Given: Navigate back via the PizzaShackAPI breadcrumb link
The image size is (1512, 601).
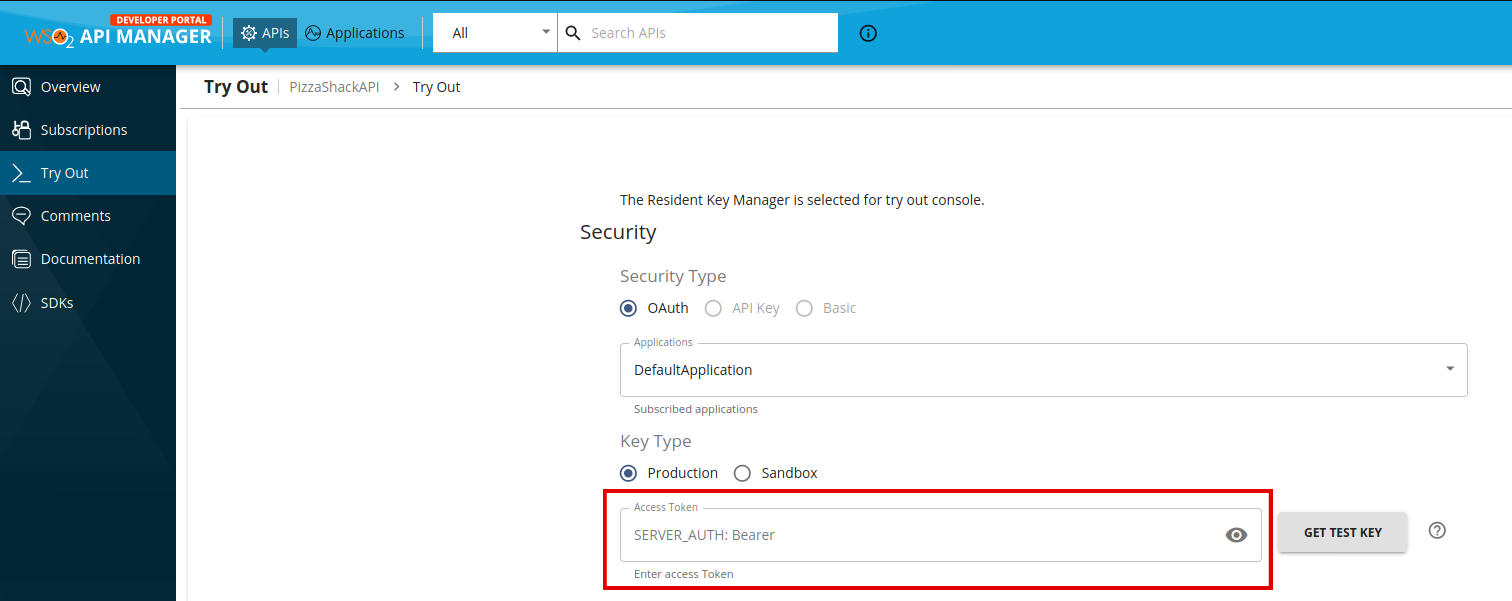Looking at the screenshot, I should [x=334, y=86].
